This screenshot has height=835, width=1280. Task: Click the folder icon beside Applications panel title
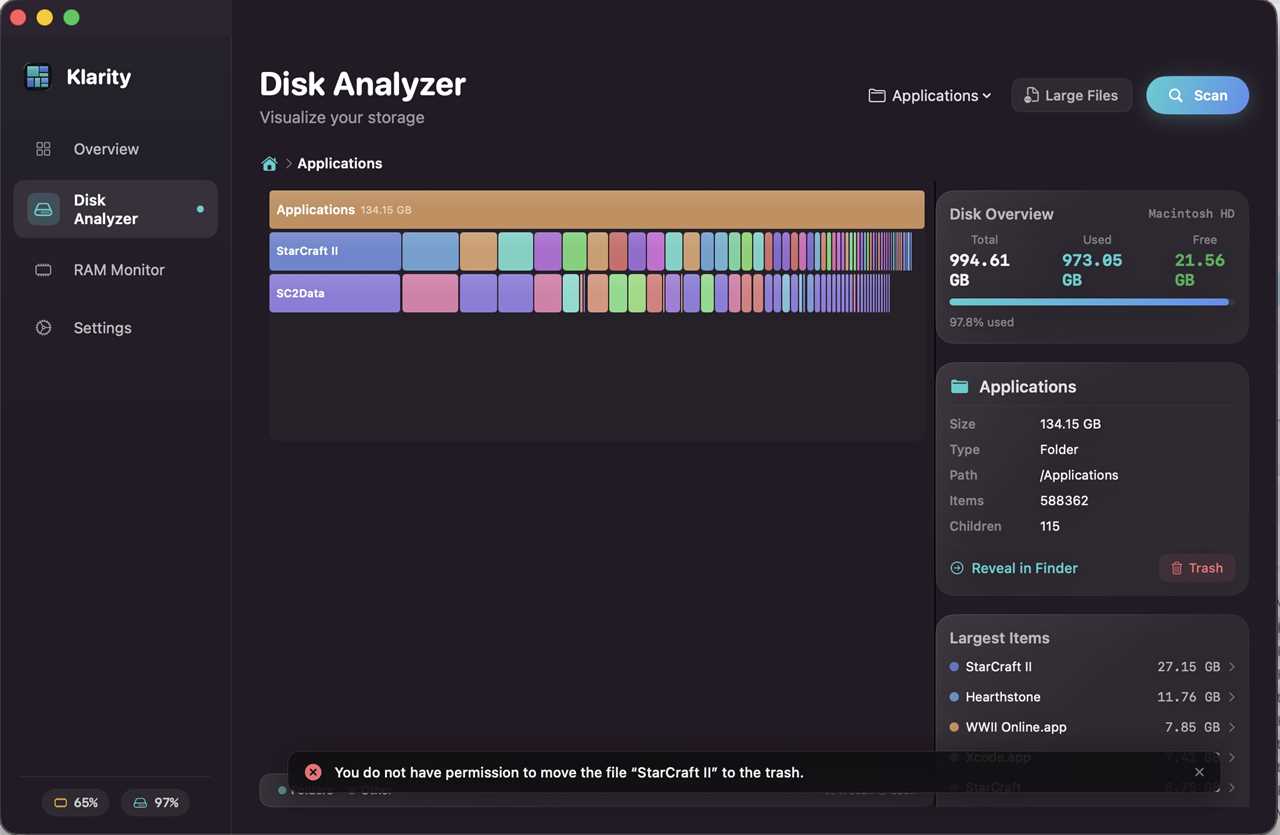tap(959, 386)
